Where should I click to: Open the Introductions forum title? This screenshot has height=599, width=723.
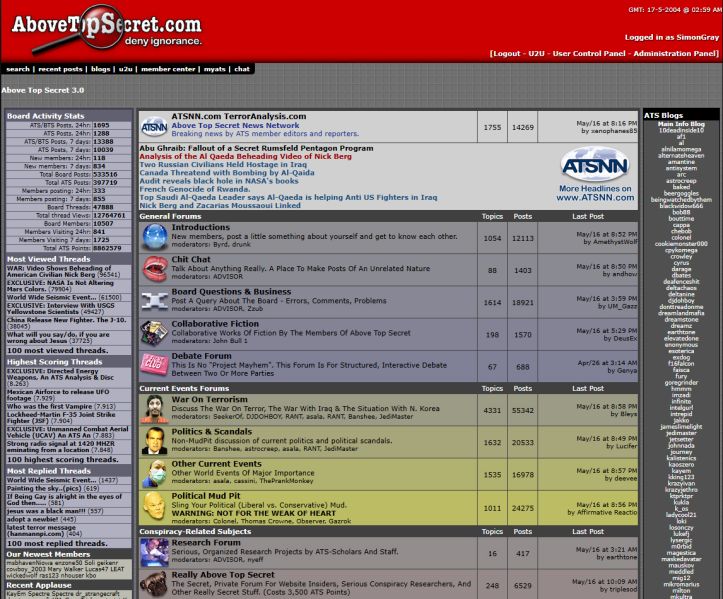coord(201,227)
